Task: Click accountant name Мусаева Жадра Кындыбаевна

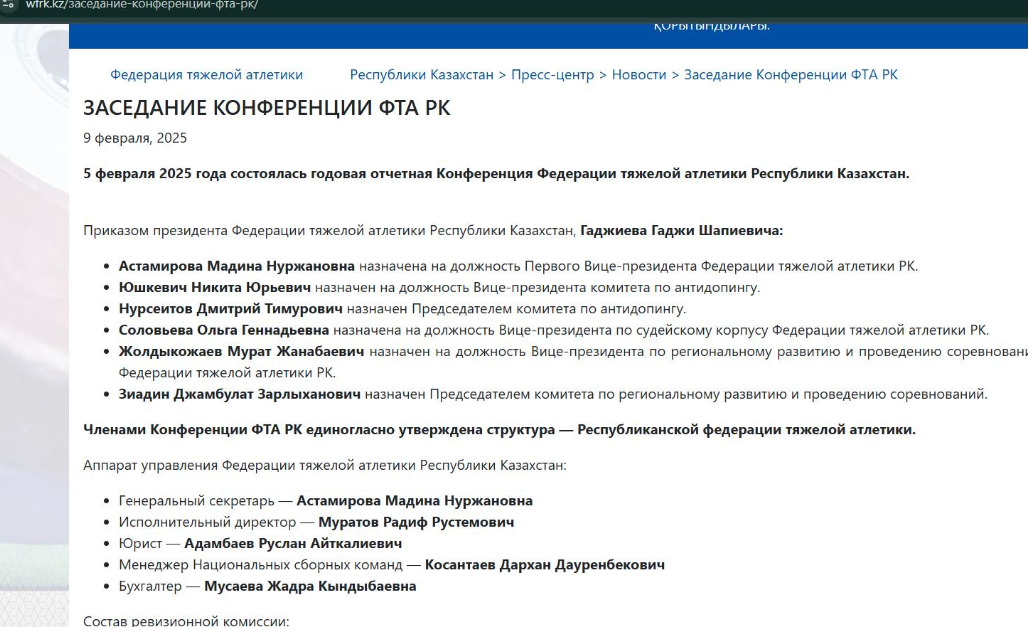Action: 310,587
